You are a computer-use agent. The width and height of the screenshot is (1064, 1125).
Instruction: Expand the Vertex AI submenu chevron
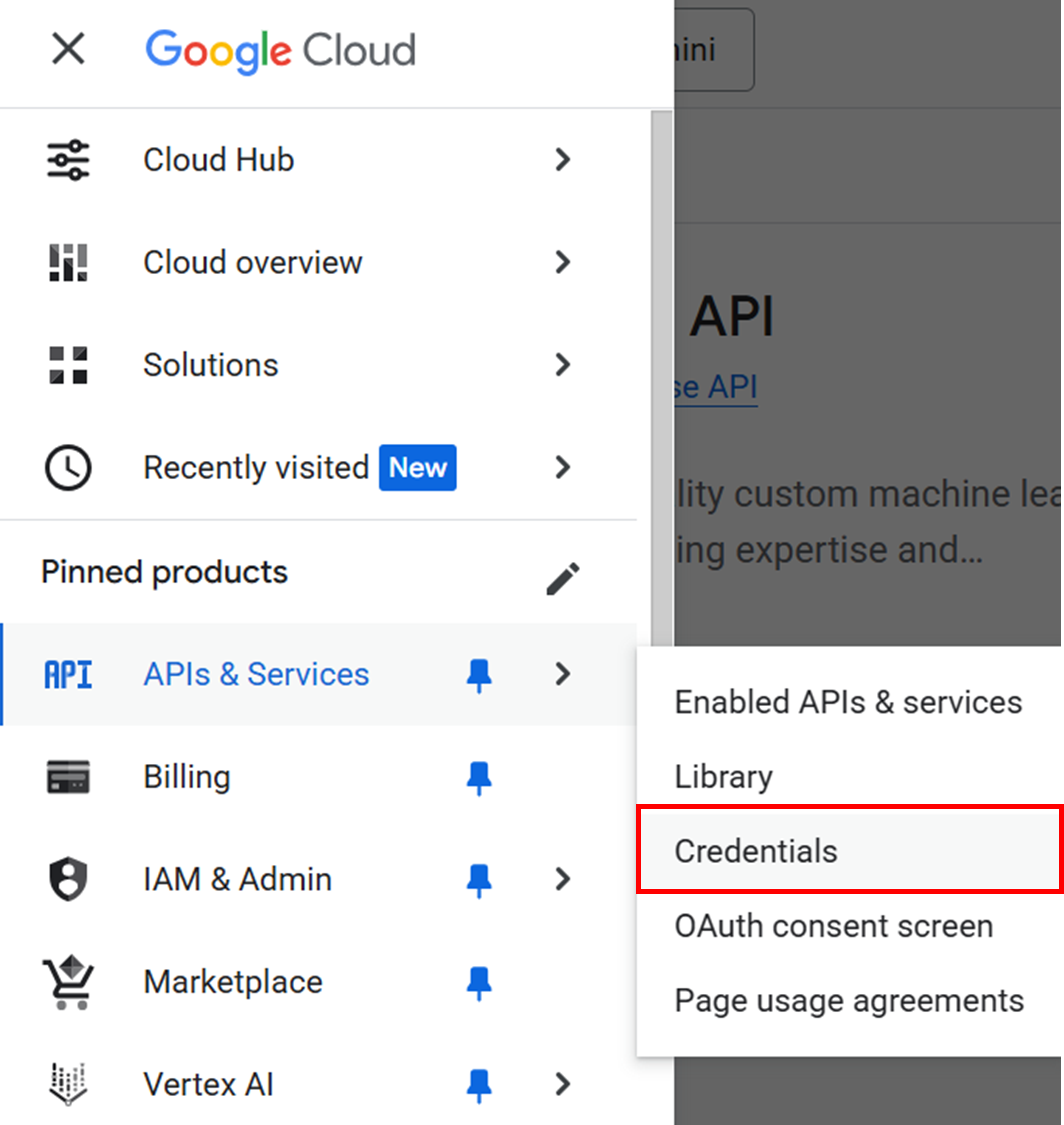pos(563,1084)
